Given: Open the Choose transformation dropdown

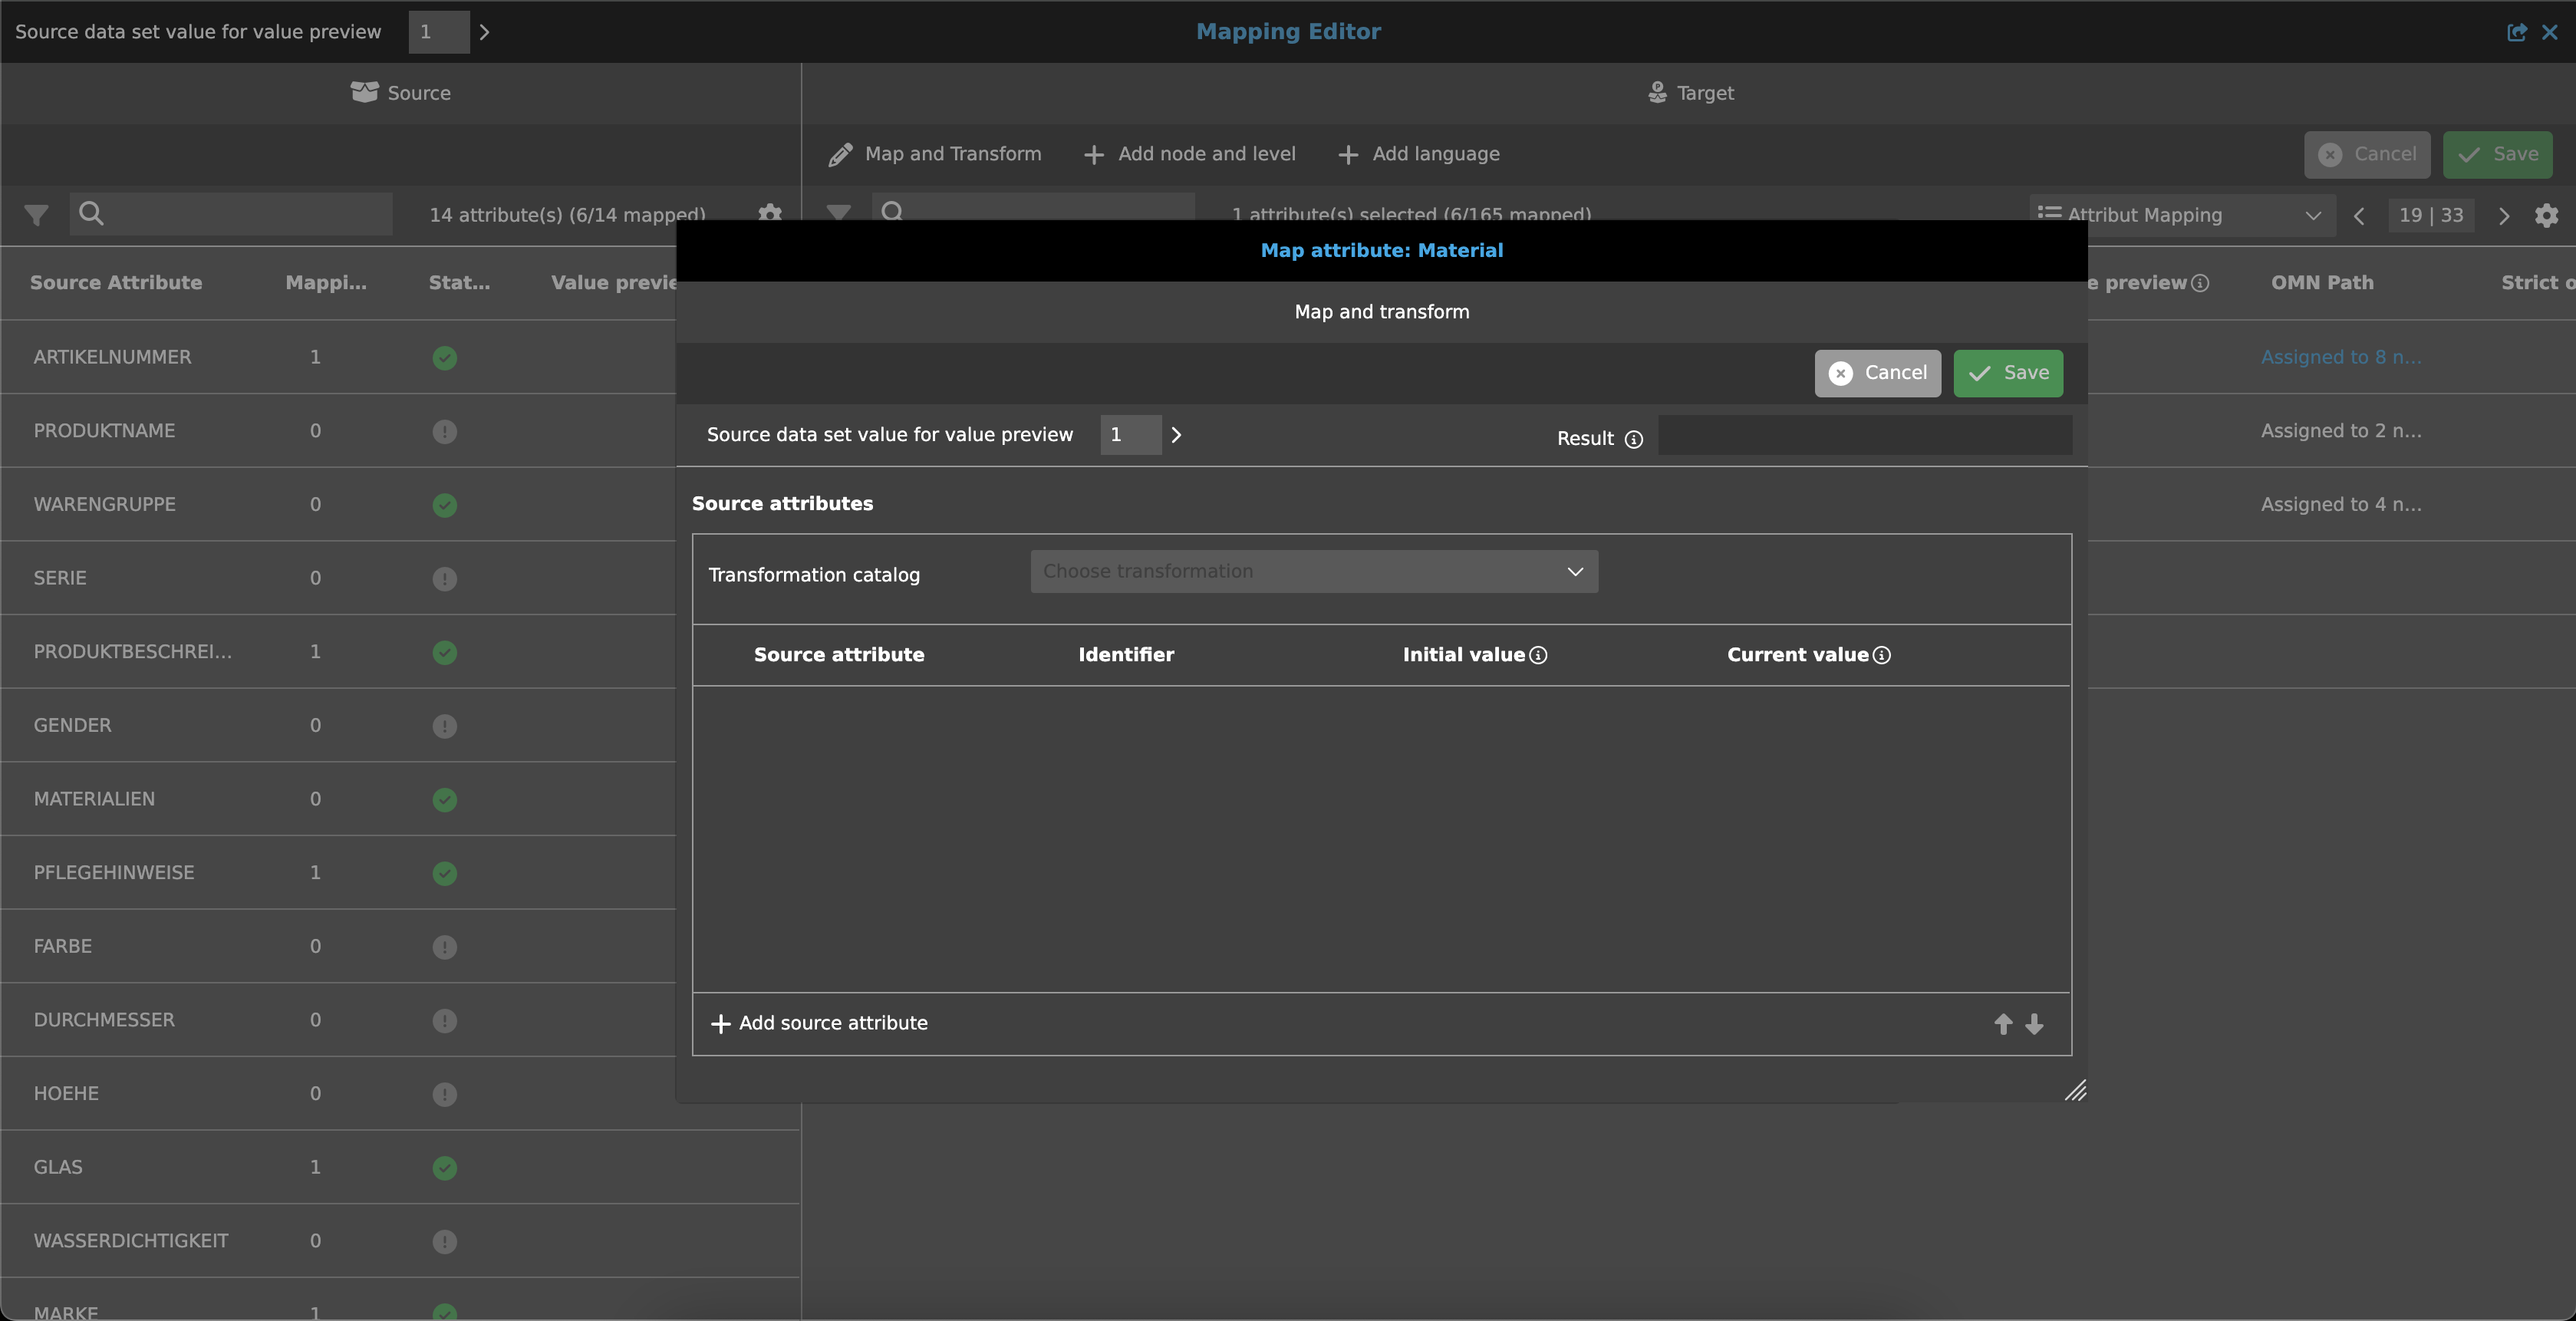Looking at the screenshot, I should click(1313, 571).
